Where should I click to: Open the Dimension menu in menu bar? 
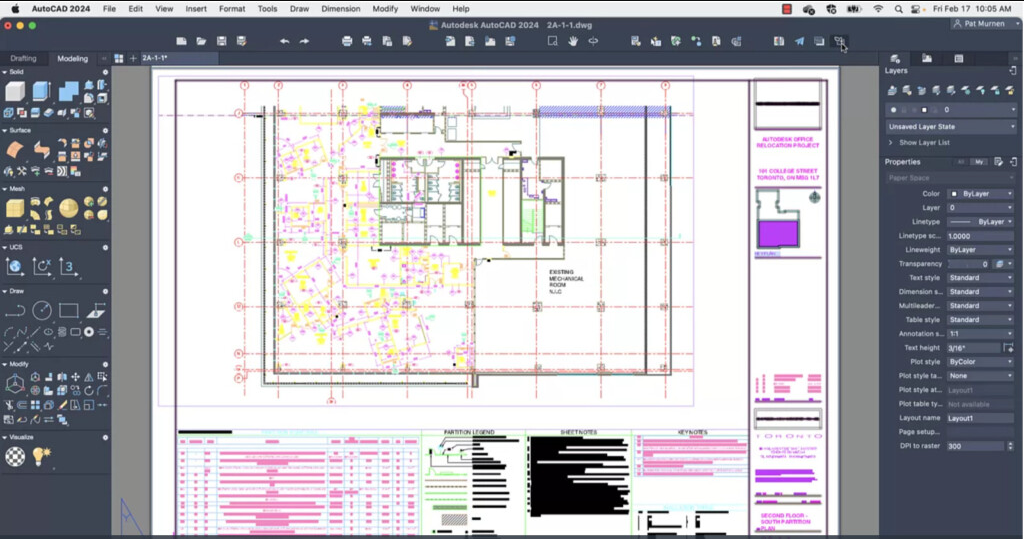point(340,8)
